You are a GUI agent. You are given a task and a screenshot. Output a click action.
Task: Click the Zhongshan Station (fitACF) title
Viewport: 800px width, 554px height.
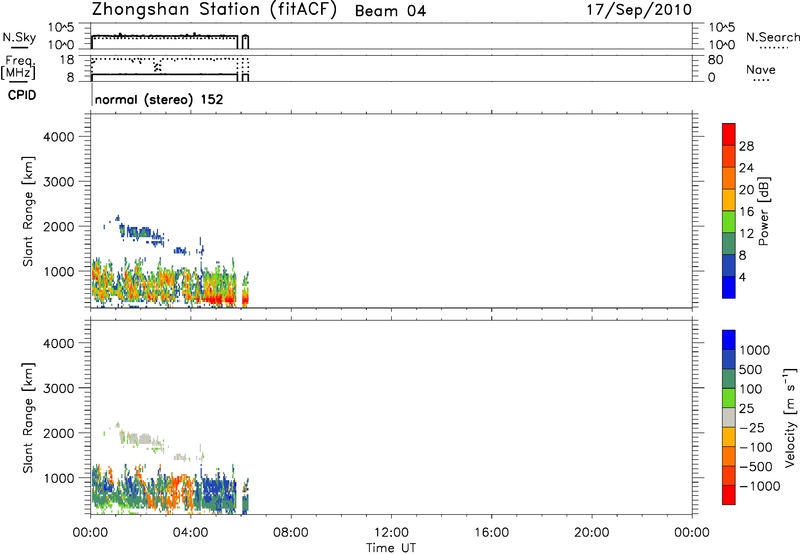pyautogui.click(x=214, y=10)
